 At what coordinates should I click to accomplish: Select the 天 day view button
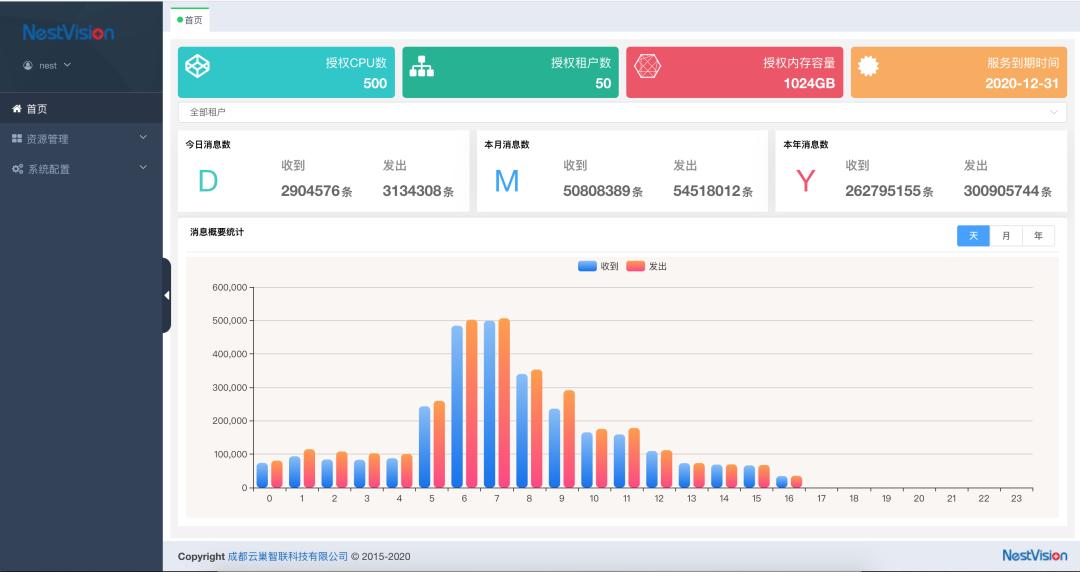click(x=973, y=236)
